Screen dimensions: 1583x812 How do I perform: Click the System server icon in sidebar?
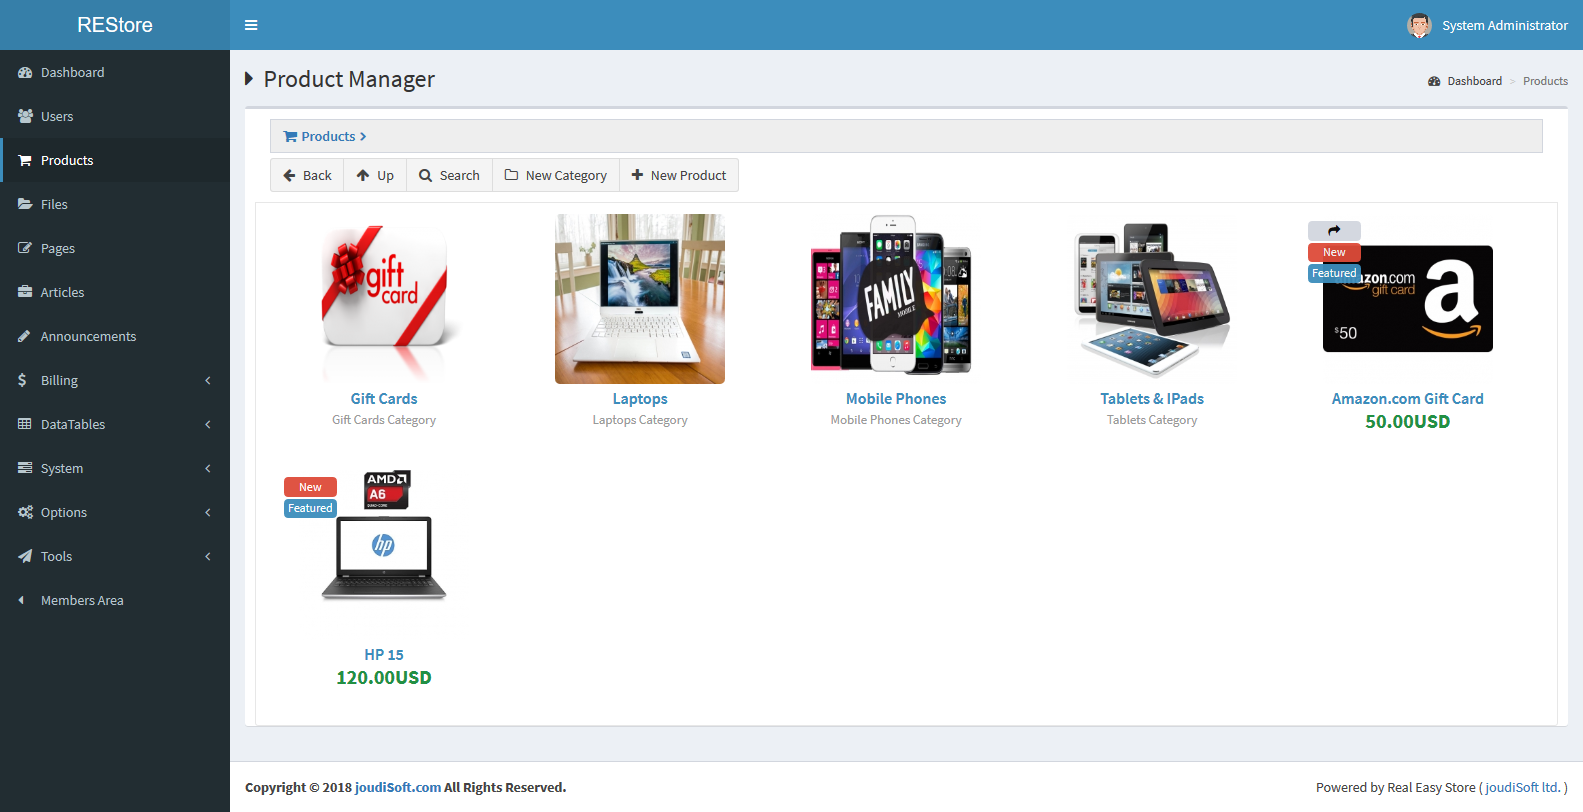(x=25, y=468)
